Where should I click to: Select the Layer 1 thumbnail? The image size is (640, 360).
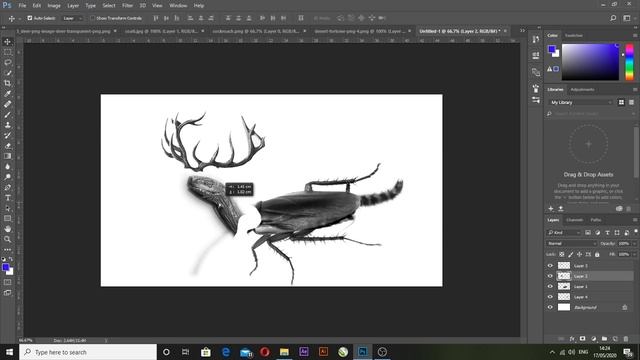click(x=564, y=287)
